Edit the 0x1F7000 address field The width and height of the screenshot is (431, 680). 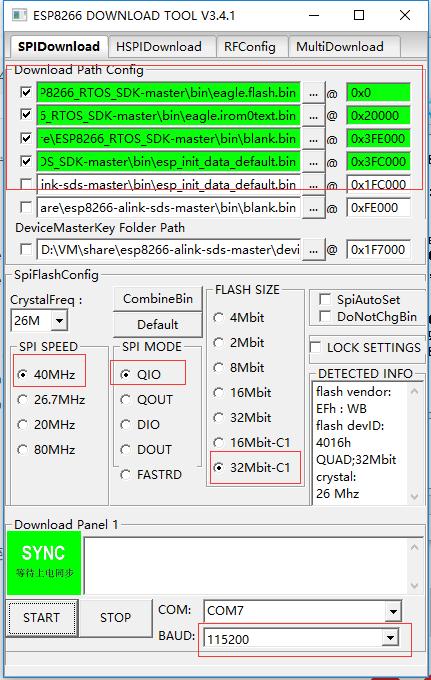click(379, 250)
